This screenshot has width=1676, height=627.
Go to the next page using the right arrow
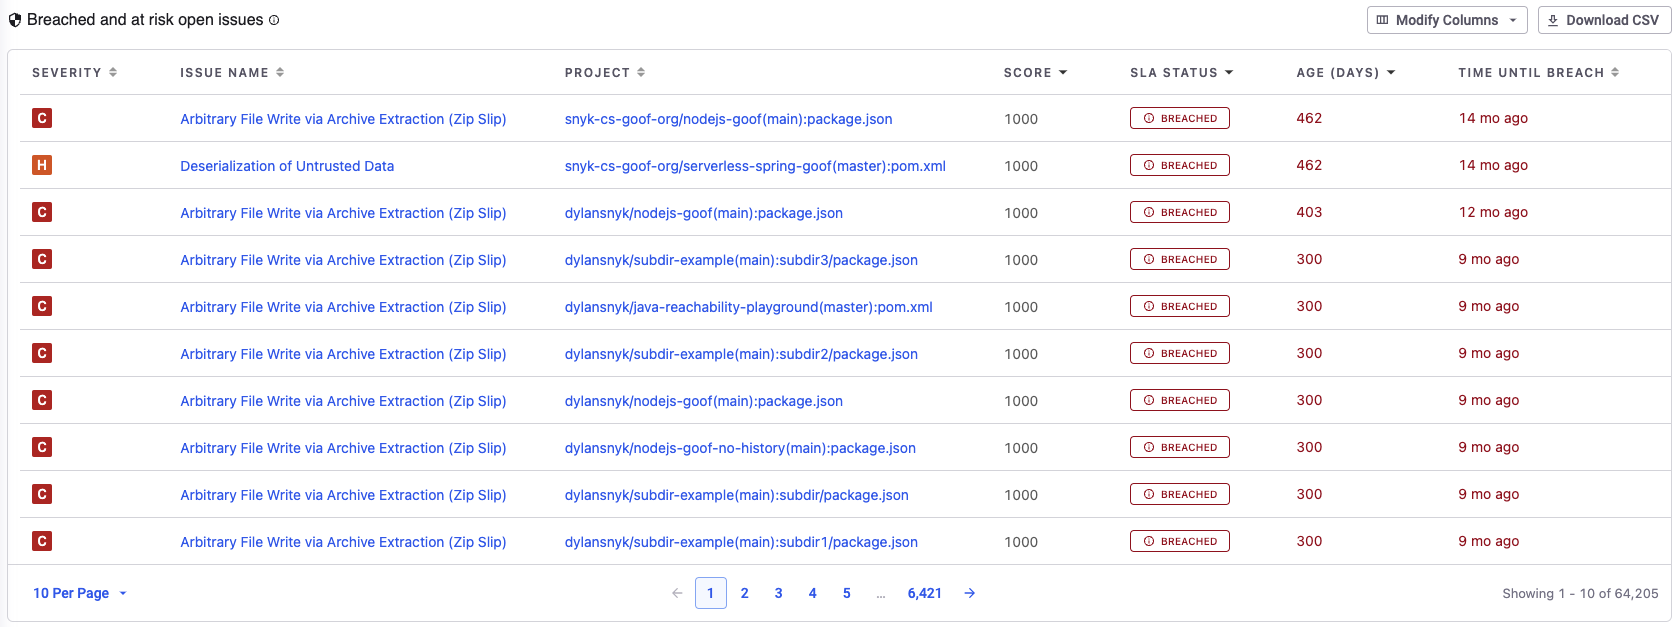point(970,593)
